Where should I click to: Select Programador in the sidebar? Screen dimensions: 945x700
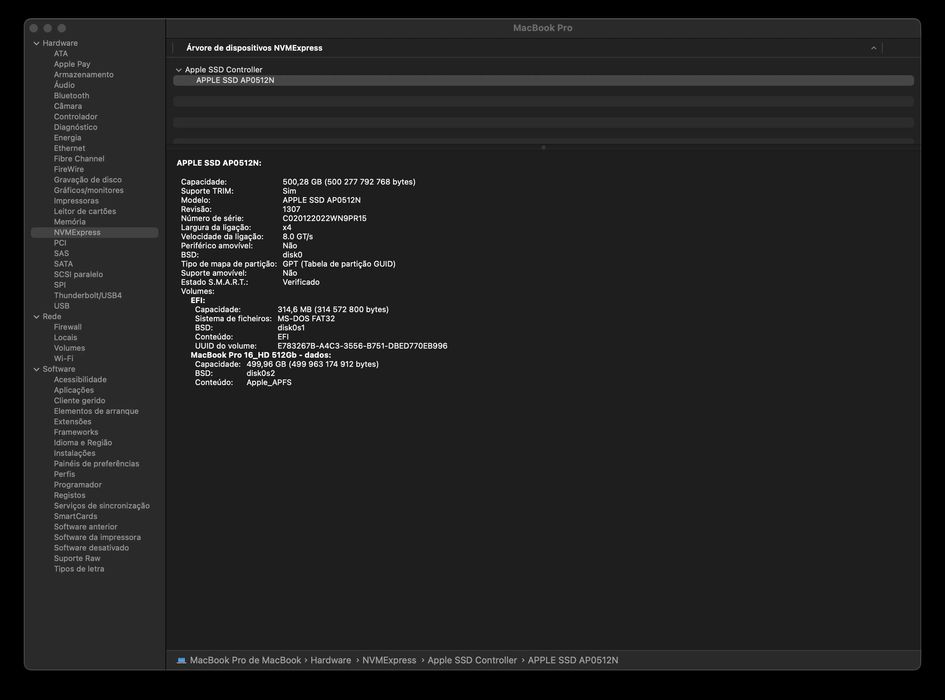pos(78,485)
